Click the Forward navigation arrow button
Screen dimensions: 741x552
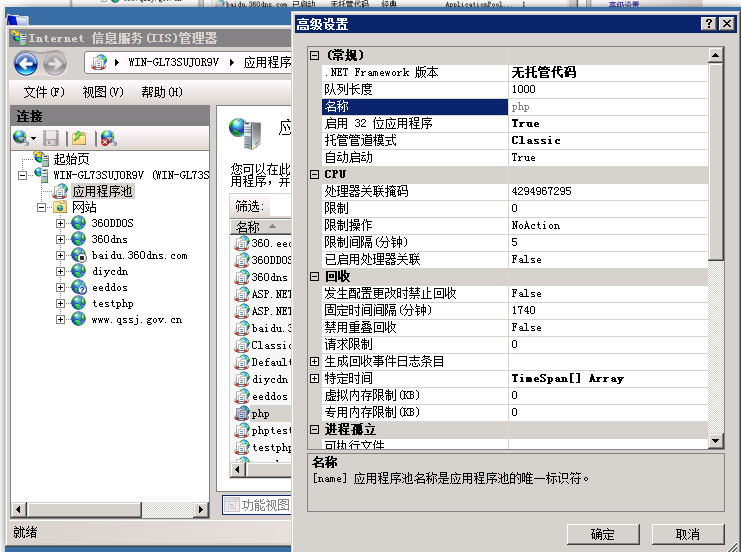[x=55, y=64]
